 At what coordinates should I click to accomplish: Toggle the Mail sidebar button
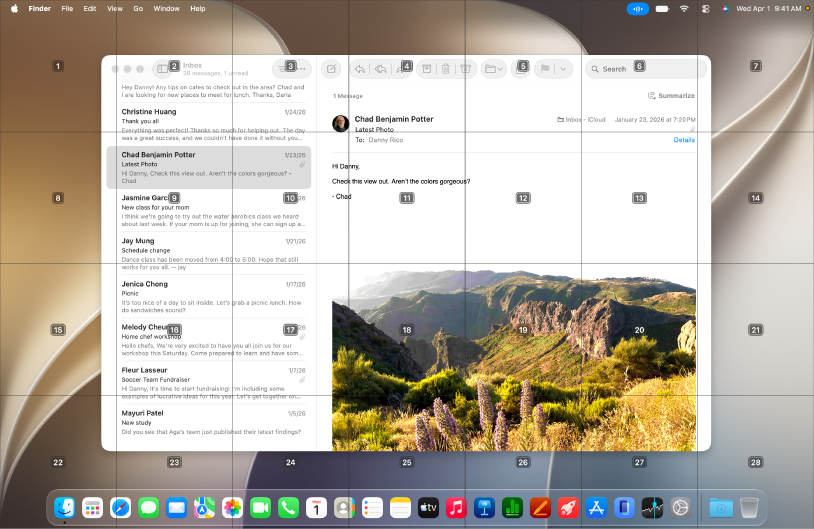(162, 69)
